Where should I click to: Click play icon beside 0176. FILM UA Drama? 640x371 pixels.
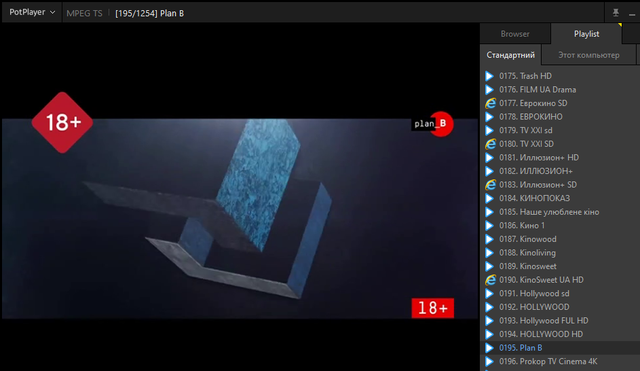click(x=489, y=90)
